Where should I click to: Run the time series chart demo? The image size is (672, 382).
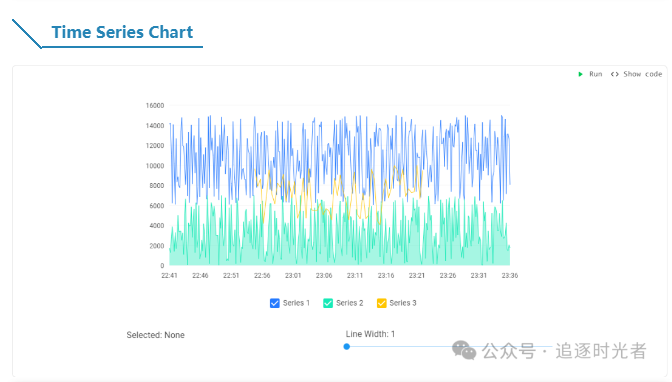point(590,74)
